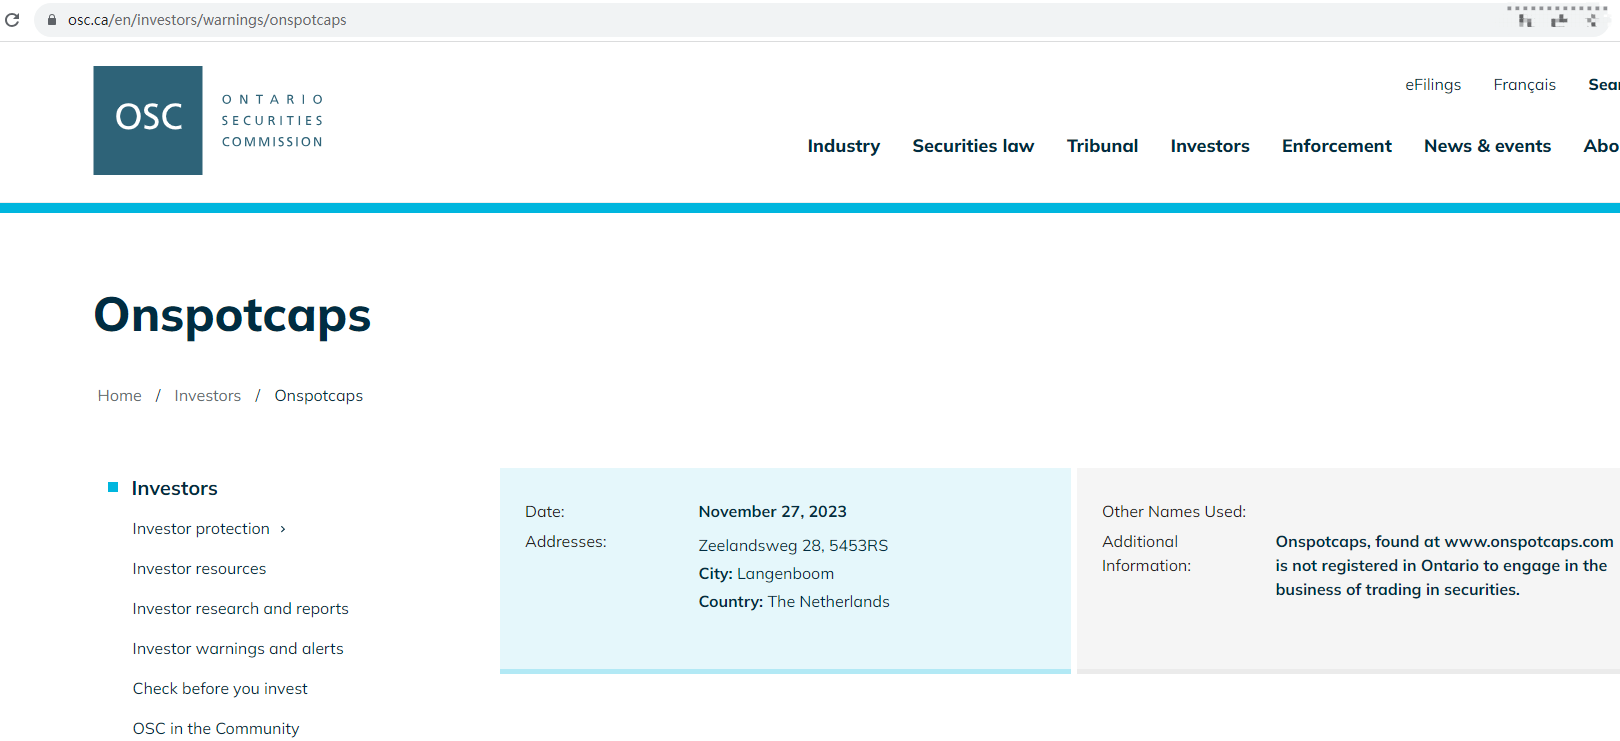The height and width of the screenshot is (741, 1620).
Task: Open the Enforcement navigation menu
Action: 1336,146
